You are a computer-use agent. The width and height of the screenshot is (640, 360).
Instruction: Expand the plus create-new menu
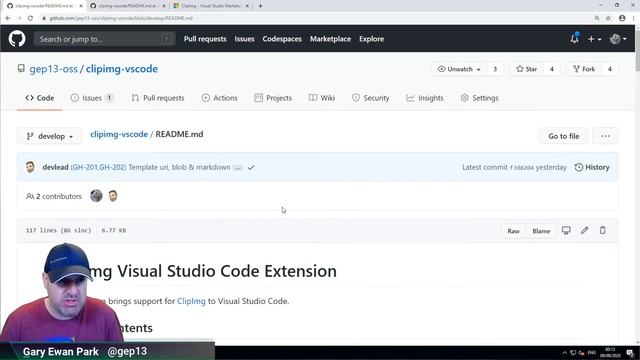tap(594, 39)
